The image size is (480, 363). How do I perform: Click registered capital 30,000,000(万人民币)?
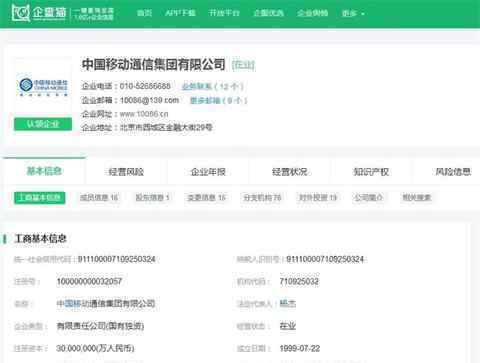point(95,348)
